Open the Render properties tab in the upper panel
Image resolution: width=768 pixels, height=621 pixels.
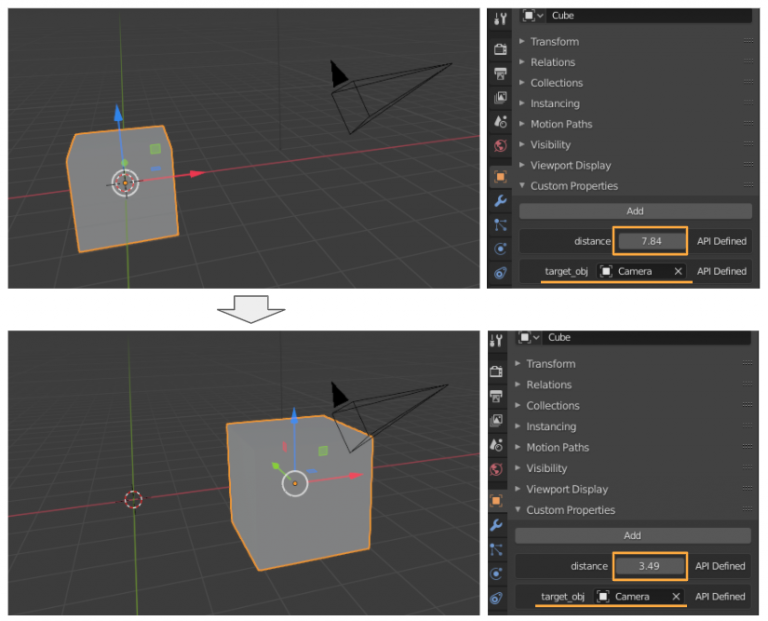point(500,49)
